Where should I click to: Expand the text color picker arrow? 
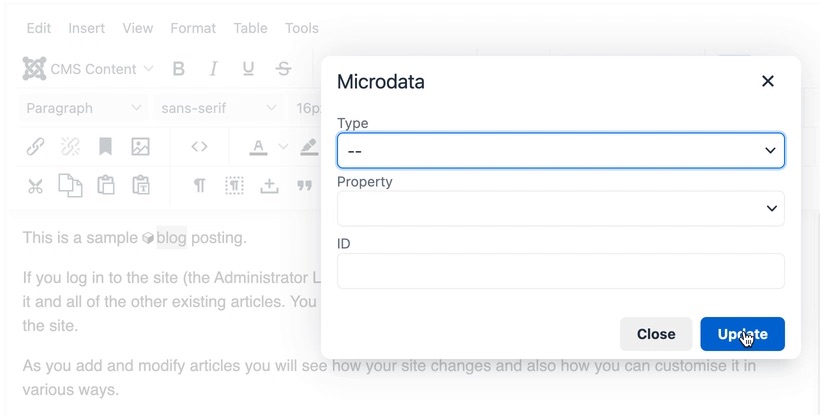[283, 147]
